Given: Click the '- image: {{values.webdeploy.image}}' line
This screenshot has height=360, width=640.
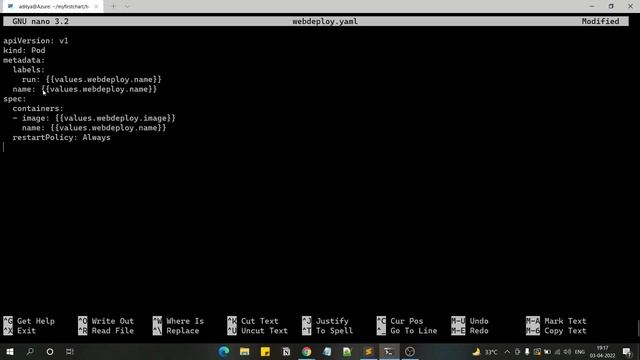Looking at the screenshot, I should point(94,118).
